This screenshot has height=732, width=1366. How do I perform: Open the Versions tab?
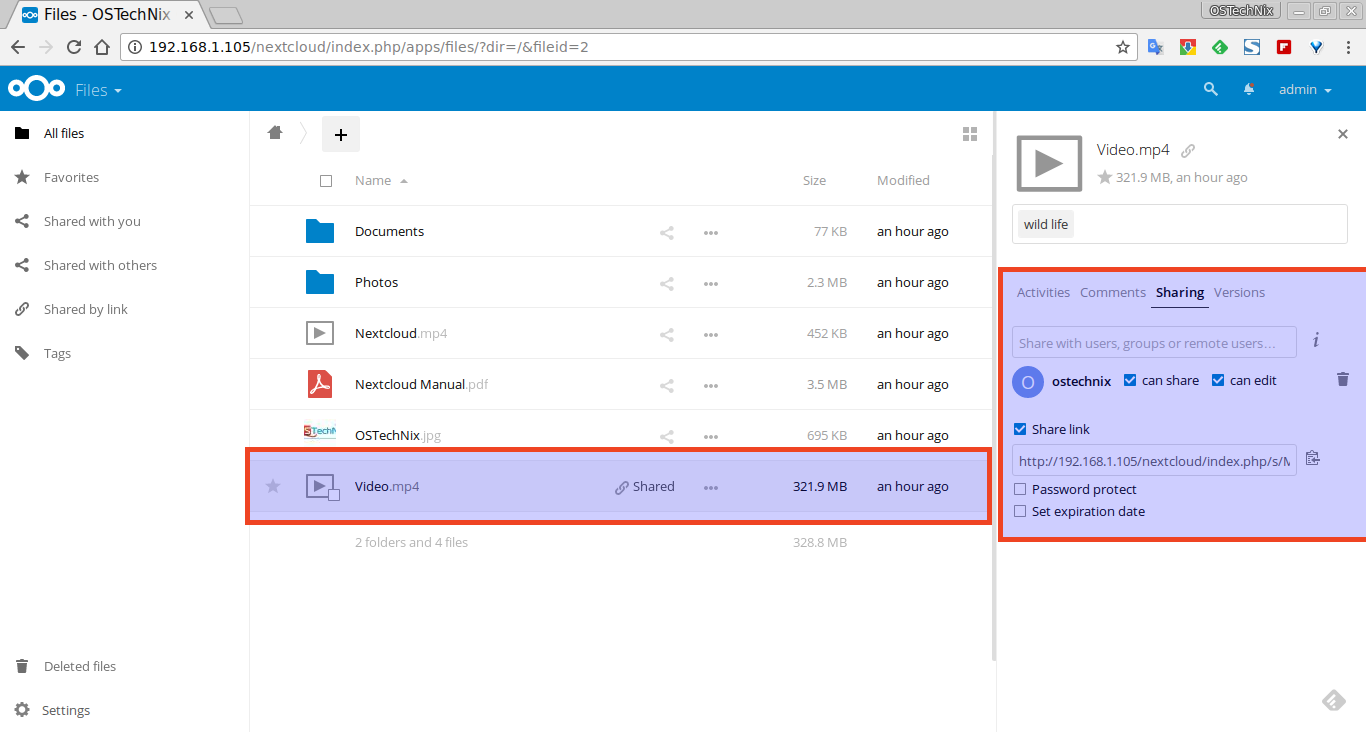tap(1239, 293)
